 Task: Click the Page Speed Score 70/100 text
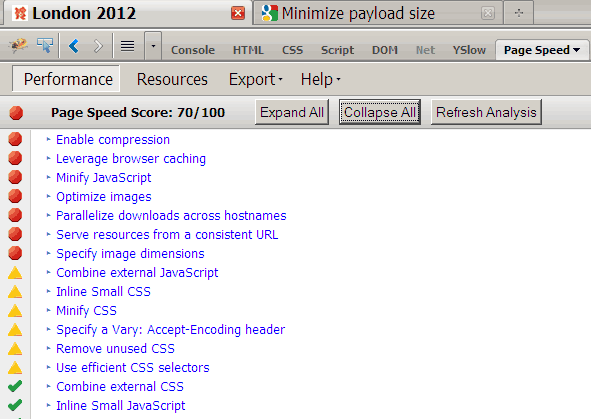pyautogui.click(x=138, y=113)
